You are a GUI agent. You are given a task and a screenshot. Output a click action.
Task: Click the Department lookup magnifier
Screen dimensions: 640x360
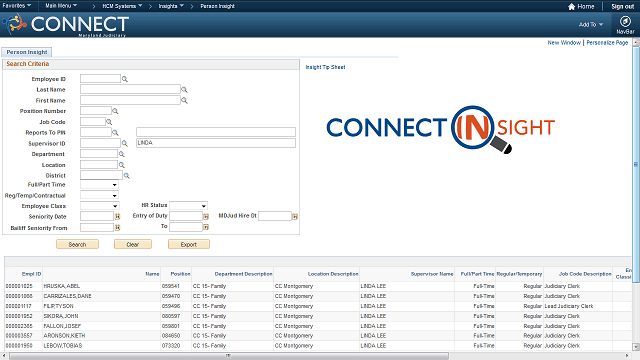(122, 154)
